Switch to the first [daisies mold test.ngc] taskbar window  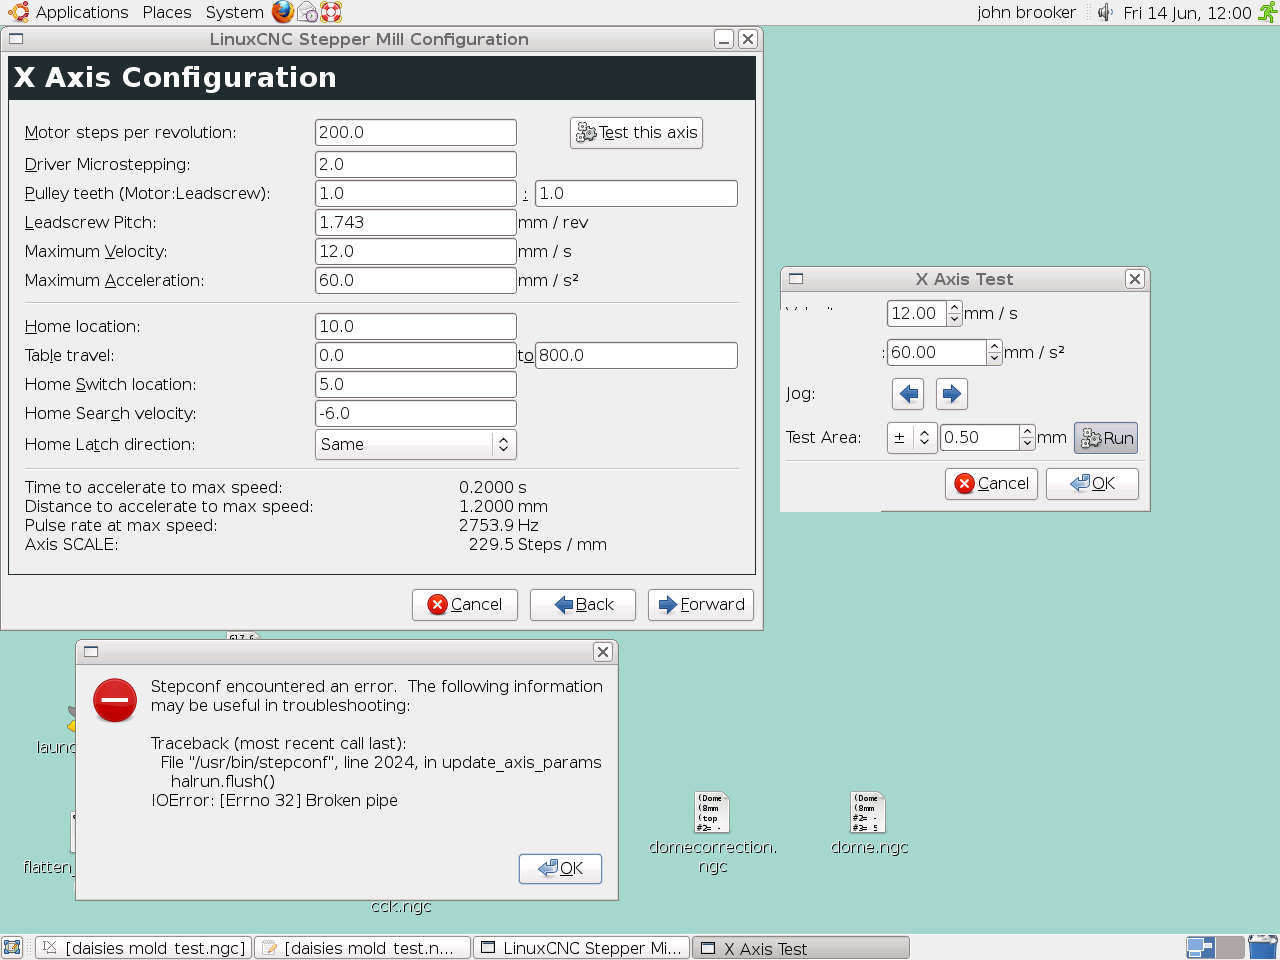click(144, 948)
